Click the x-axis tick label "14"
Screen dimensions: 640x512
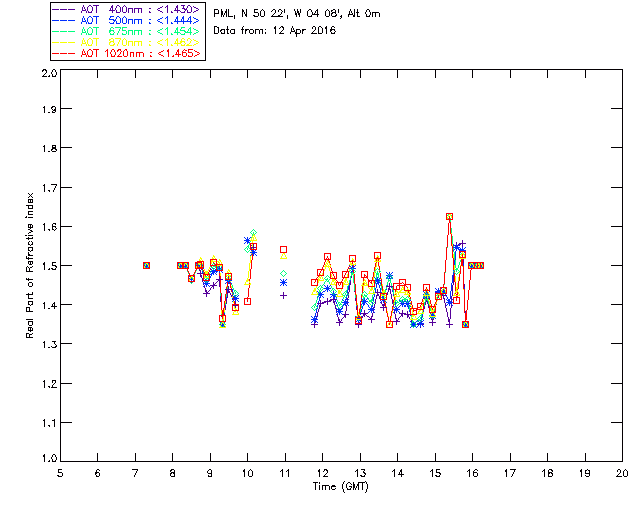(398, 473)
